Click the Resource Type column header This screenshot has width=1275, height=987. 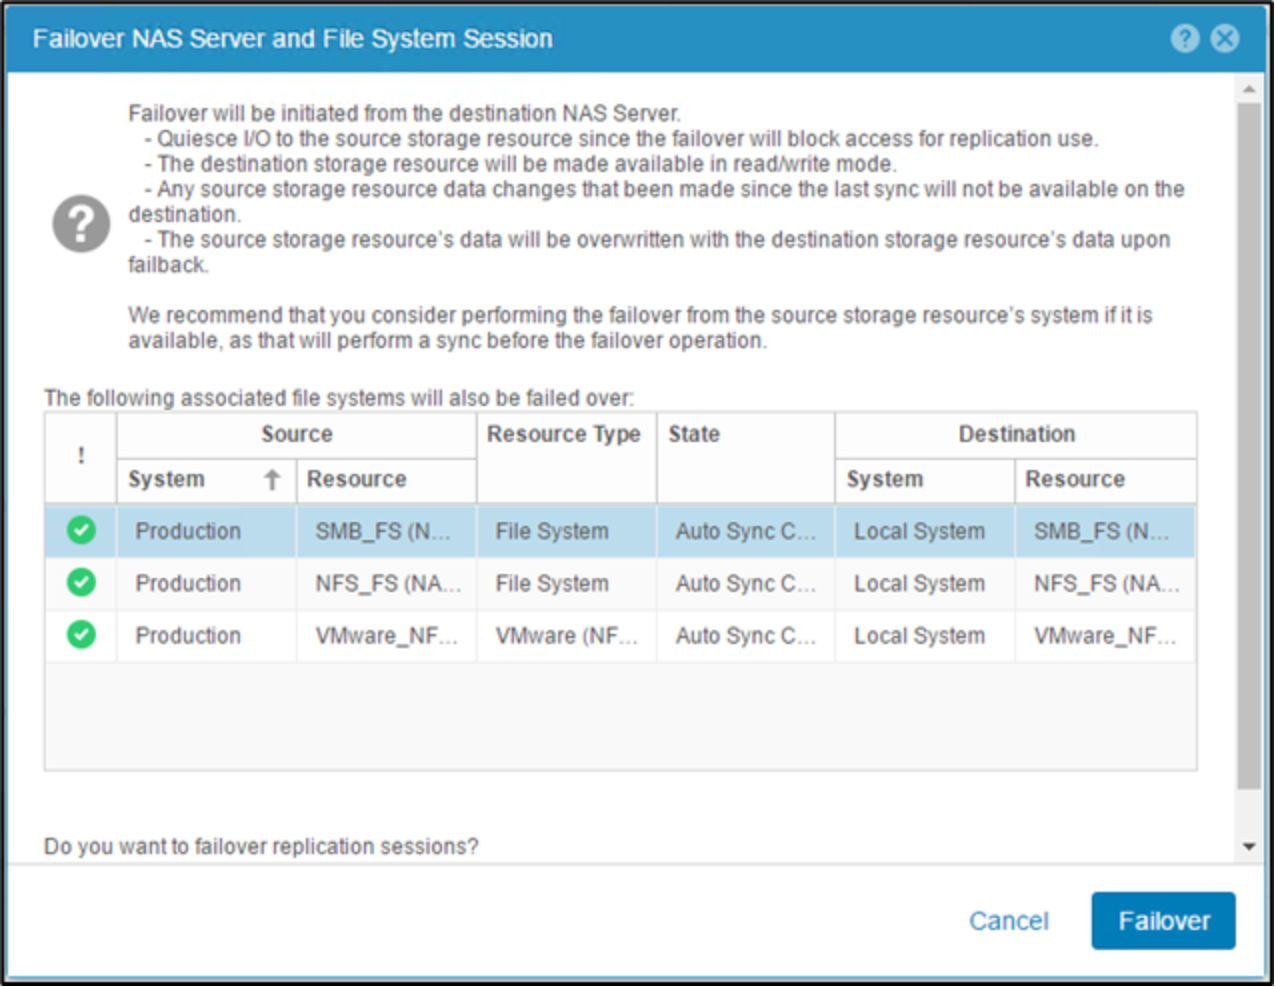coord(566,457)
